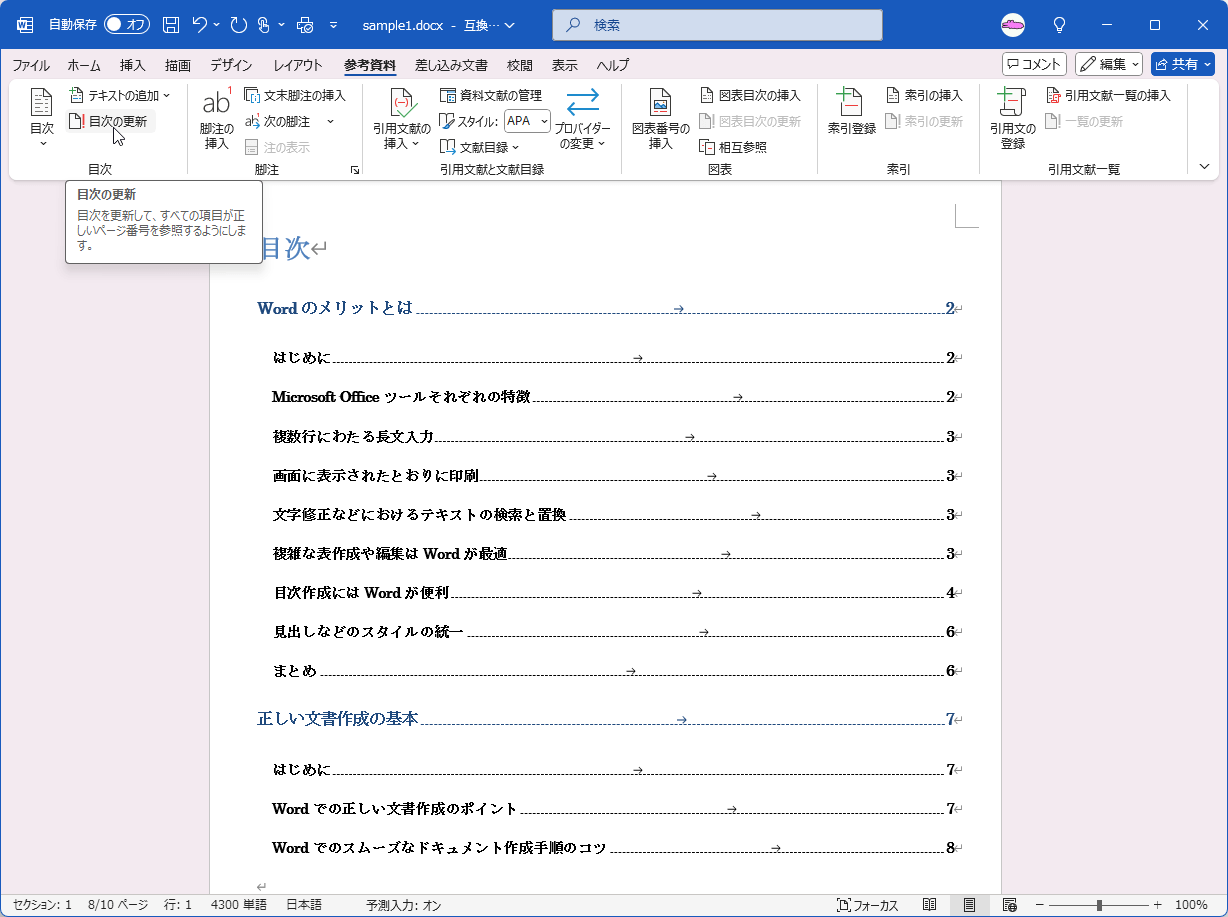Collapse the ribbon with chevron
1228x917 pixels.
coord(1204,167)
